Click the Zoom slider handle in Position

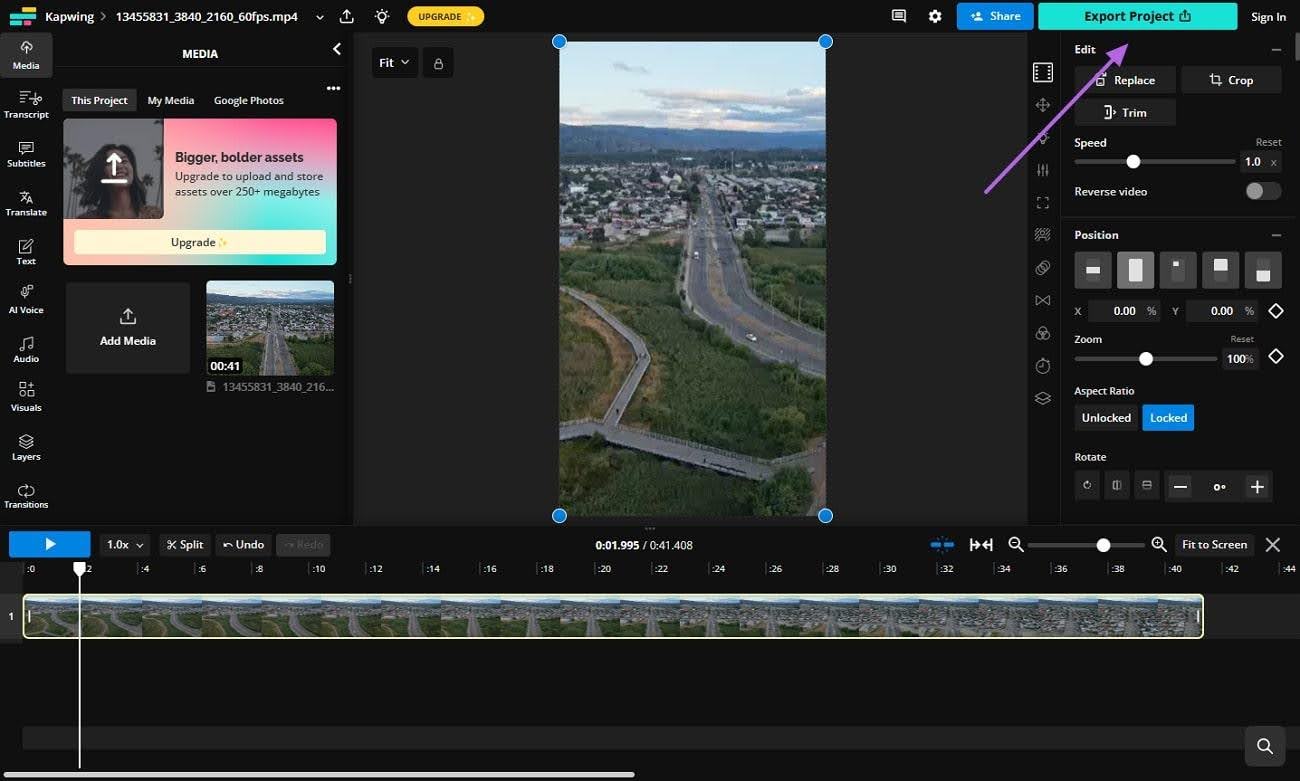pyautogui.click(x=1146, y=358)
